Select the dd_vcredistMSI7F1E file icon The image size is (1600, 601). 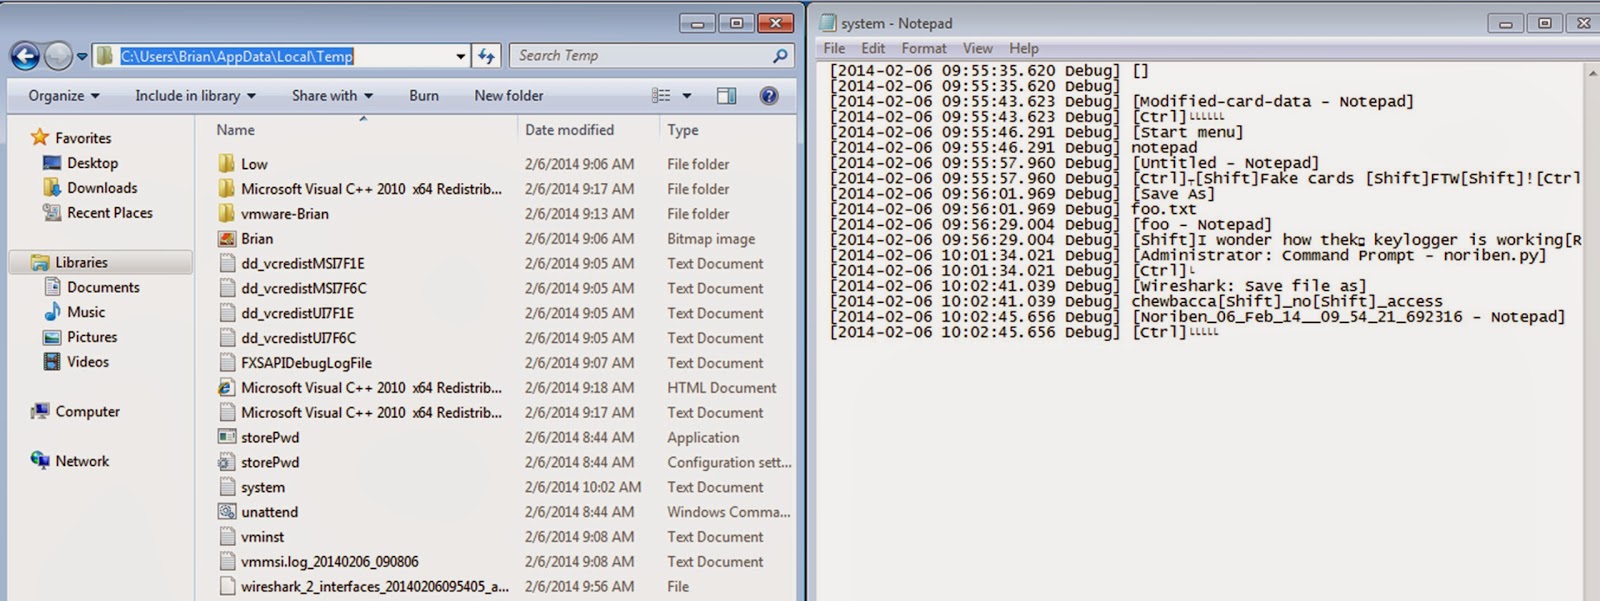pos(227,263)
